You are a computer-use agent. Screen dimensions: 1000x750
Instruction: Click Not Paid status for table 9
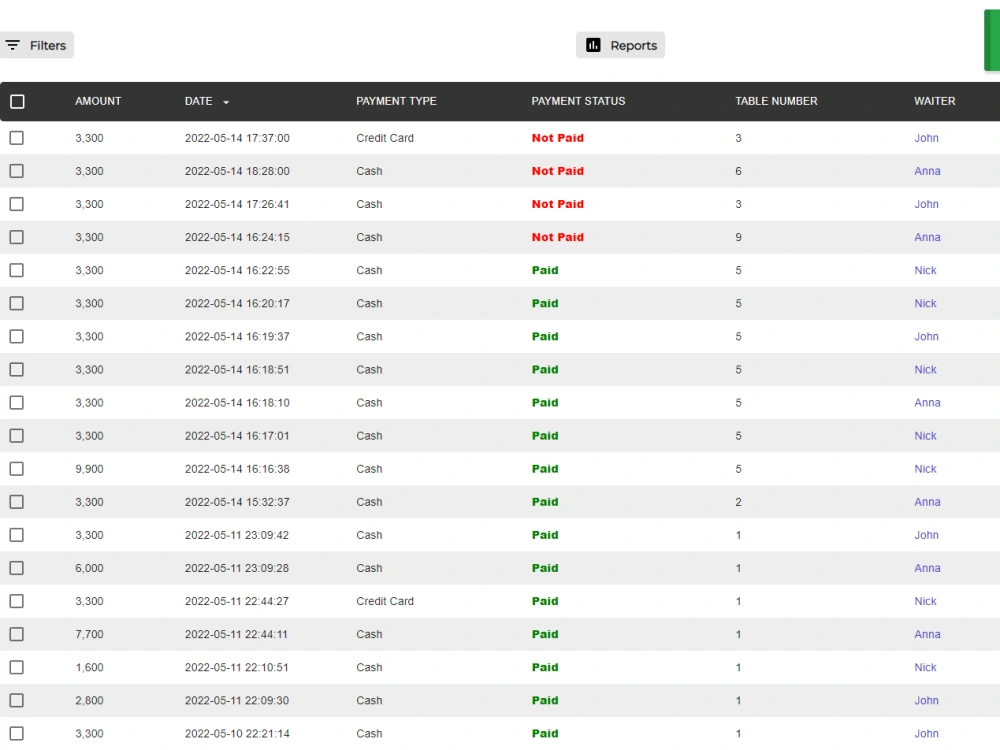558,237
